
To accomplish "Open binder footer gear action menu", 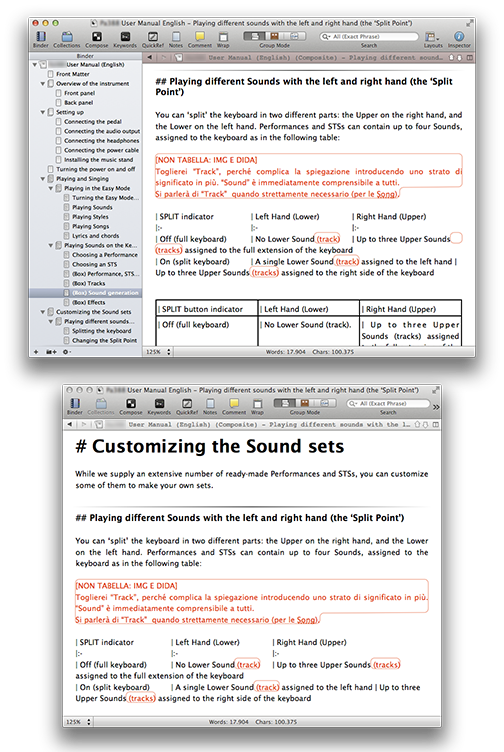I will pyautogui.click(x=67, y=352).
